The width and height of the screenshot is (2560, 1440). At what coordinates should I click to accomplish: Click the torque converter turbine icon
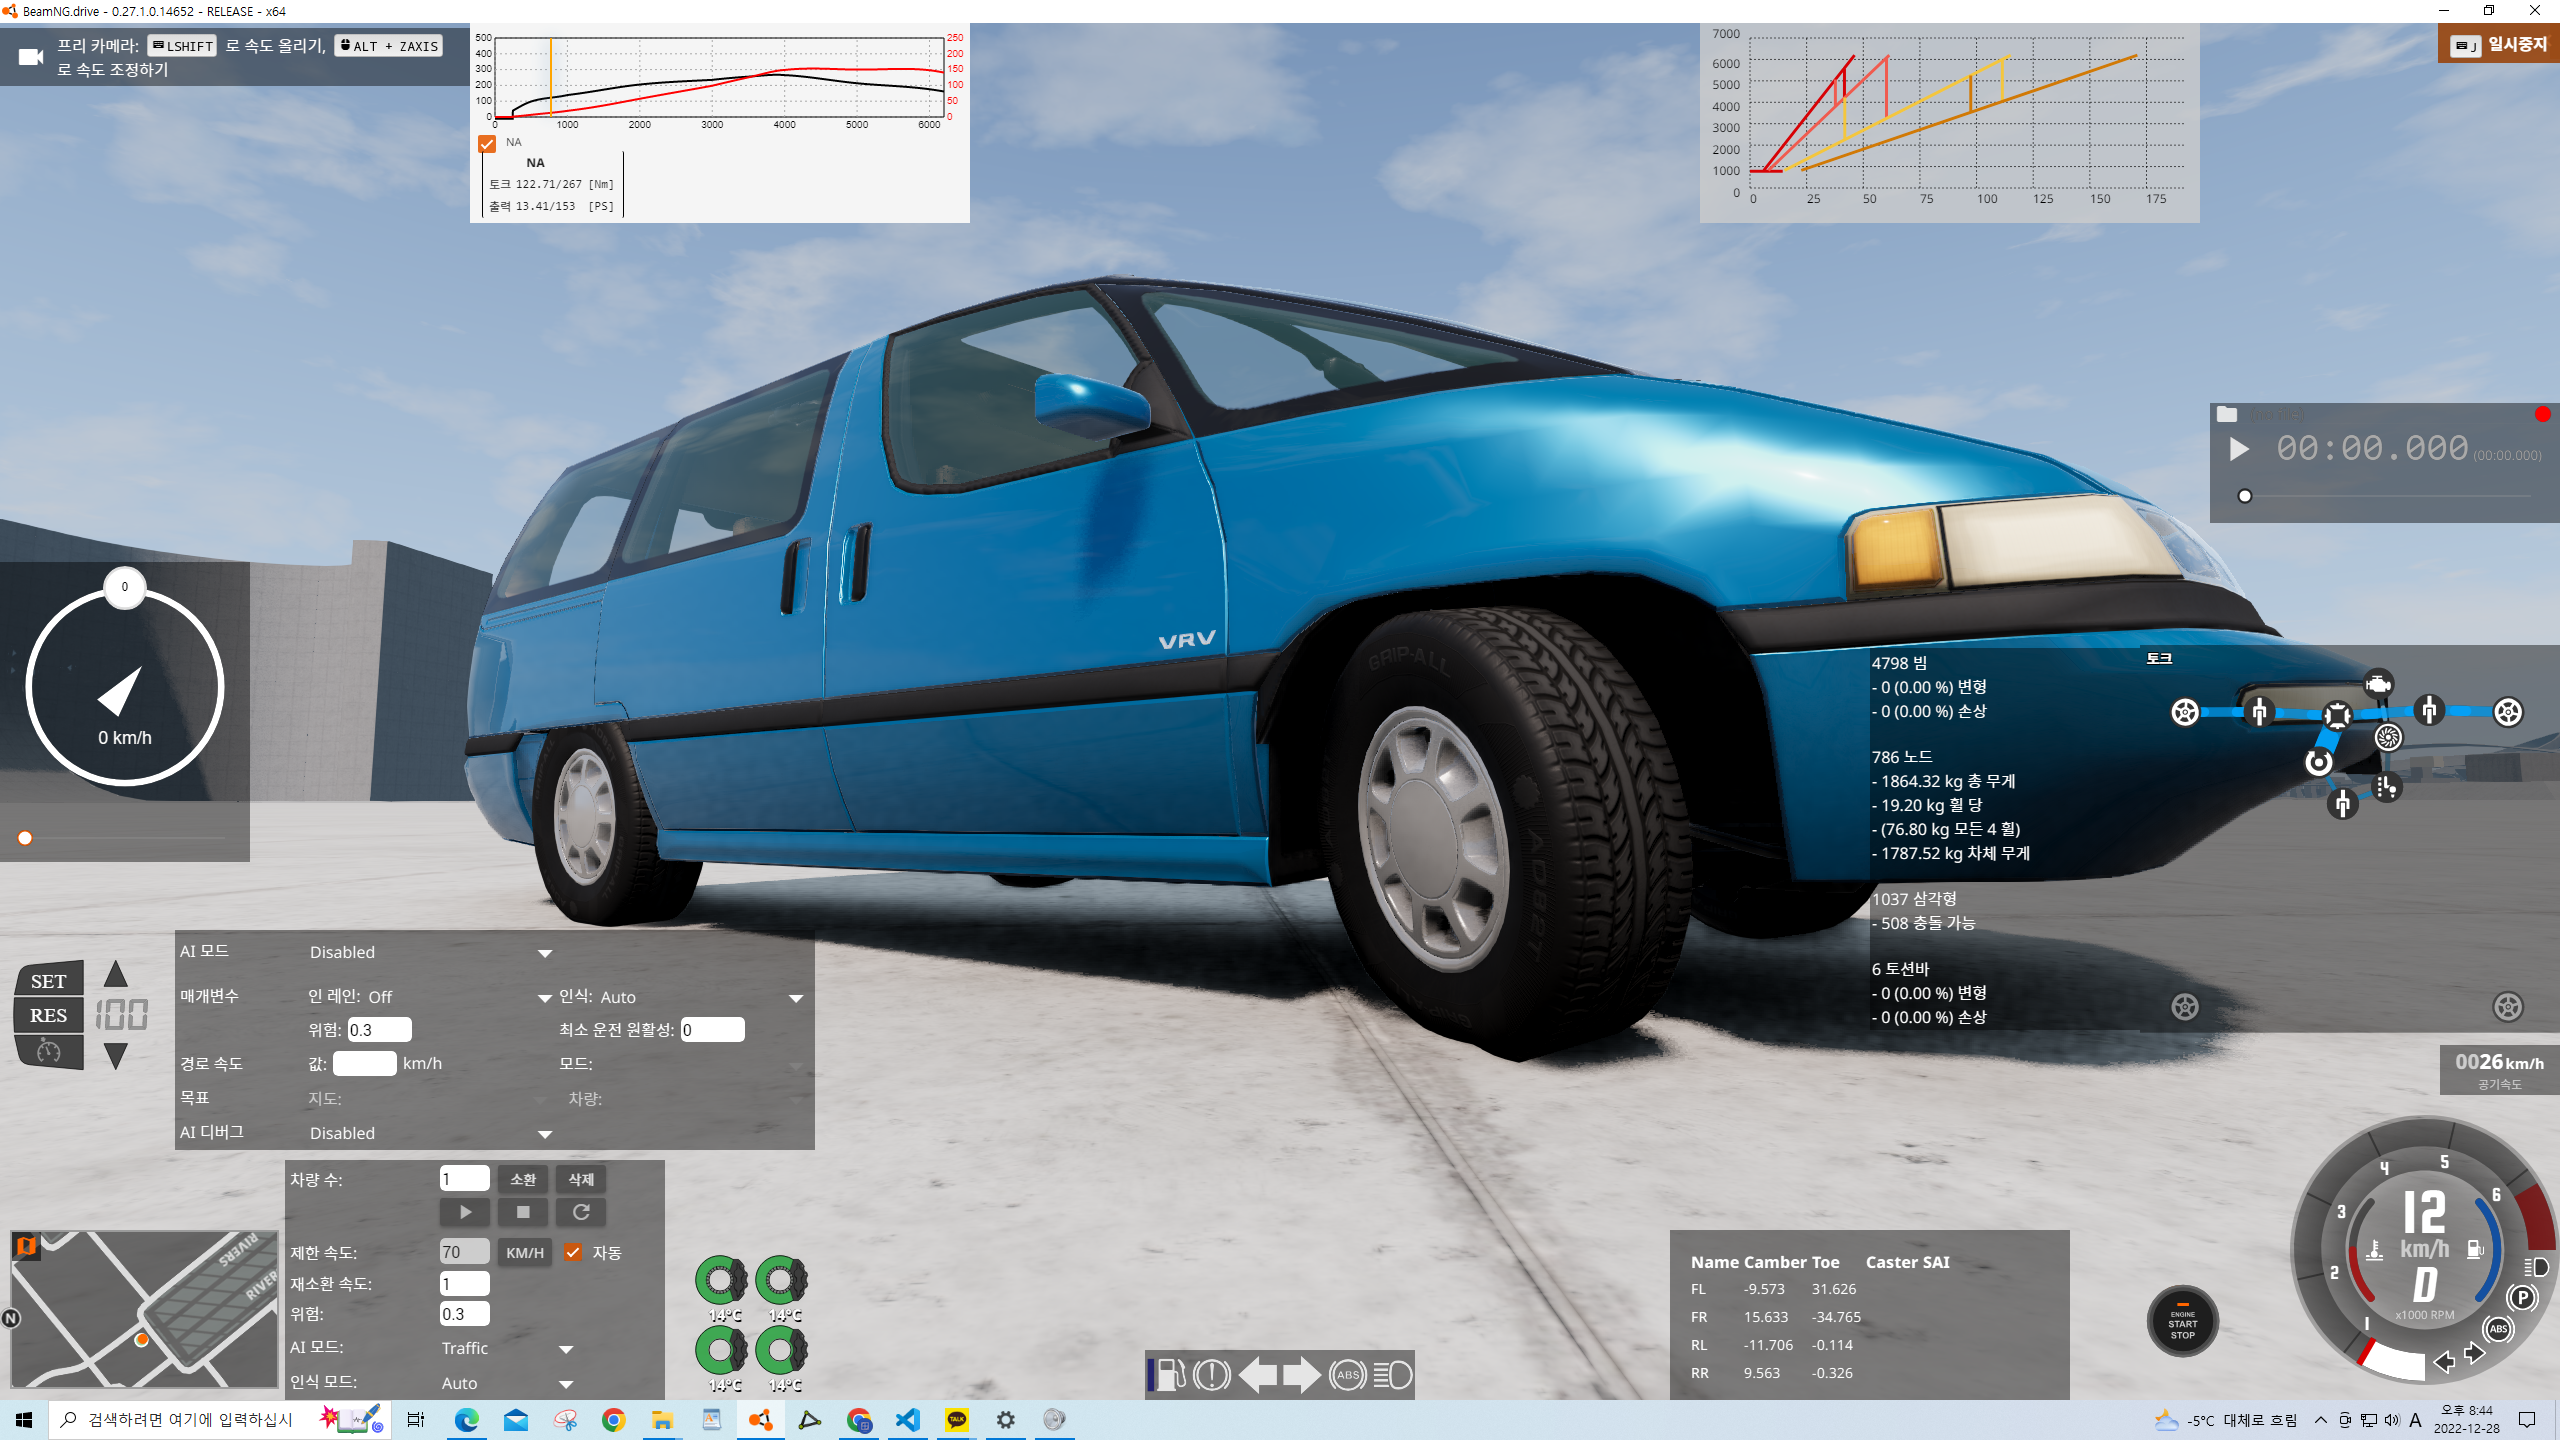click(2388, 738)
